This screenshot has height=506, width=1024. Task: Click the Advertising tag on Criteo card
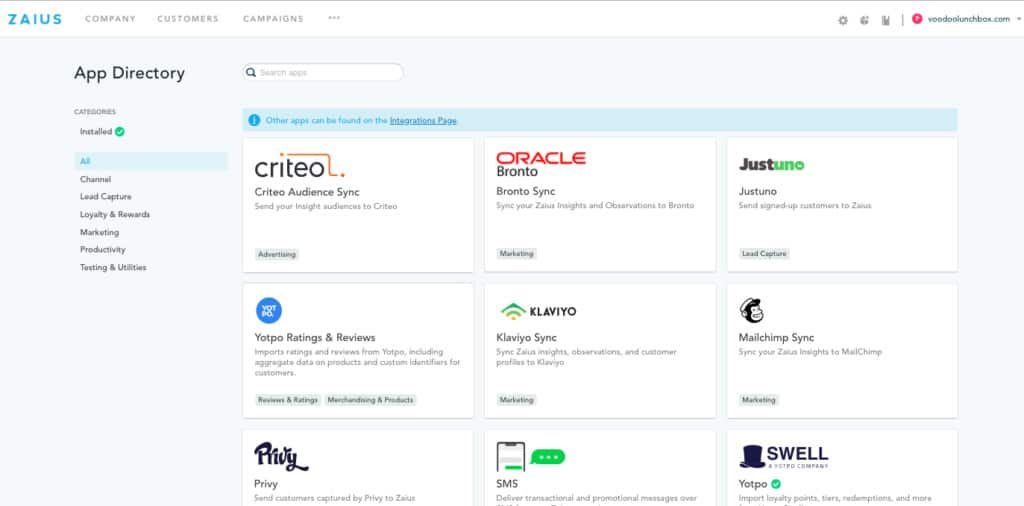coord(277,254)
